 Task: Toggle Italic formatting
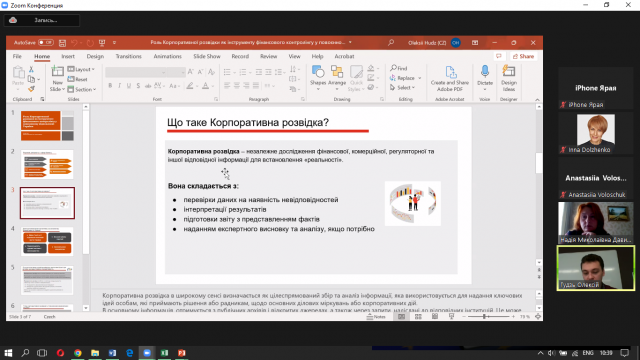tap(119, 86)
